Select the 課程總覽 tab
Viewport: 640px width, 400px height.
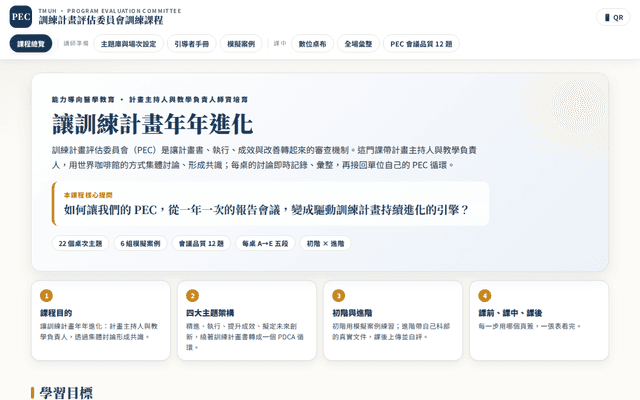31,44
